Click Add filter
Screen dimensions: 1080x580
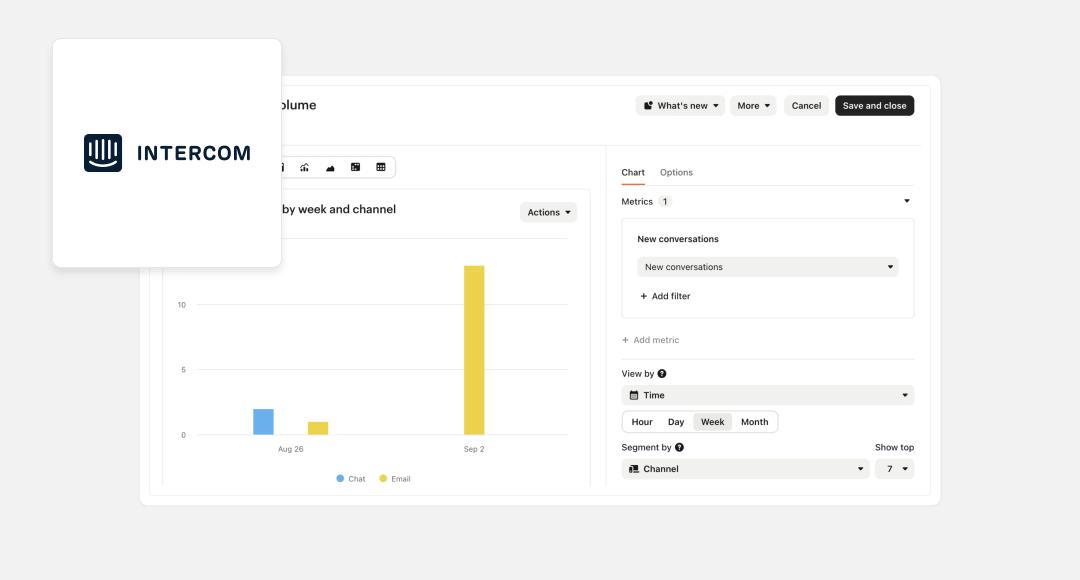pyautogui.click(x=665, y=296)
